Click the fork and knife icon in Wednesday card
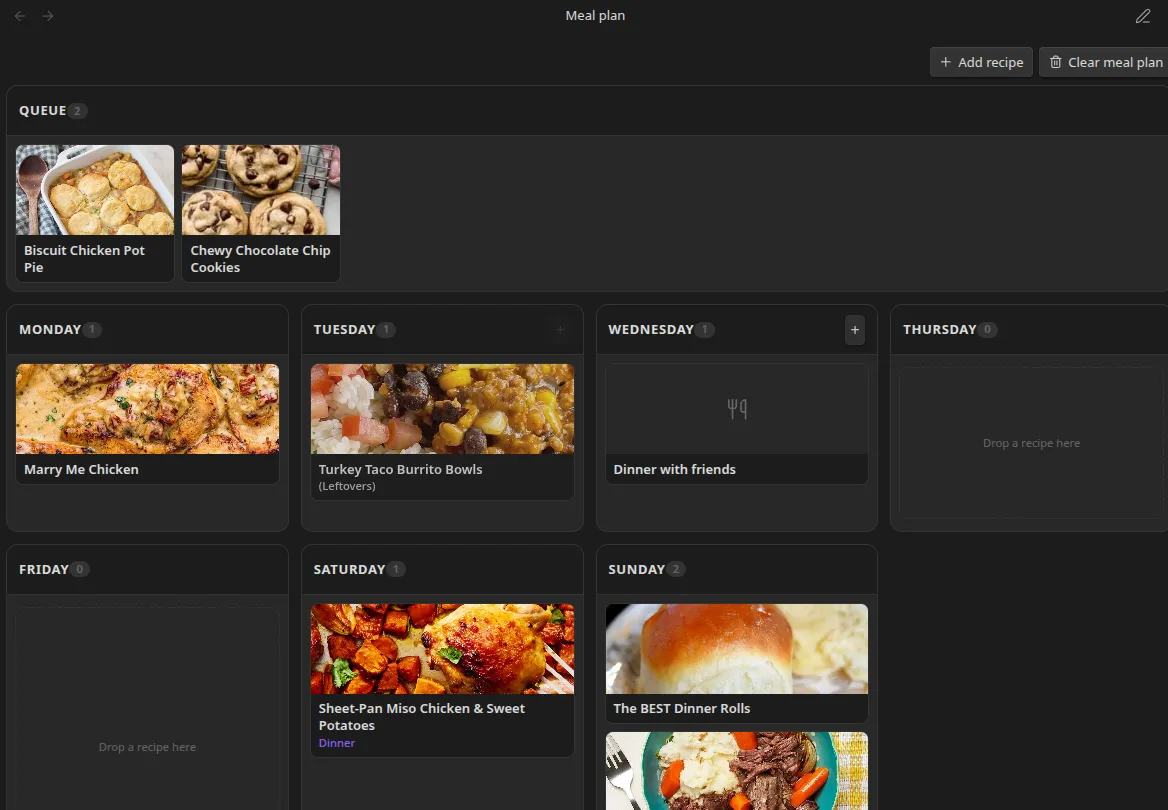 [x=737, y=408]
